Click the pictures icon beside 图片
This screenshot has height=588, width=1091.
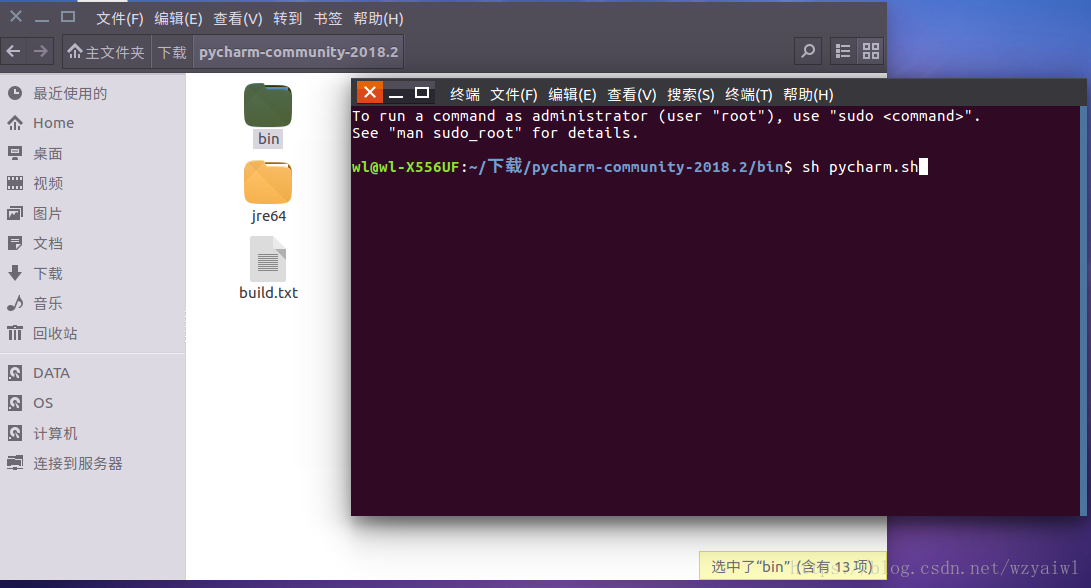(15, 213)
